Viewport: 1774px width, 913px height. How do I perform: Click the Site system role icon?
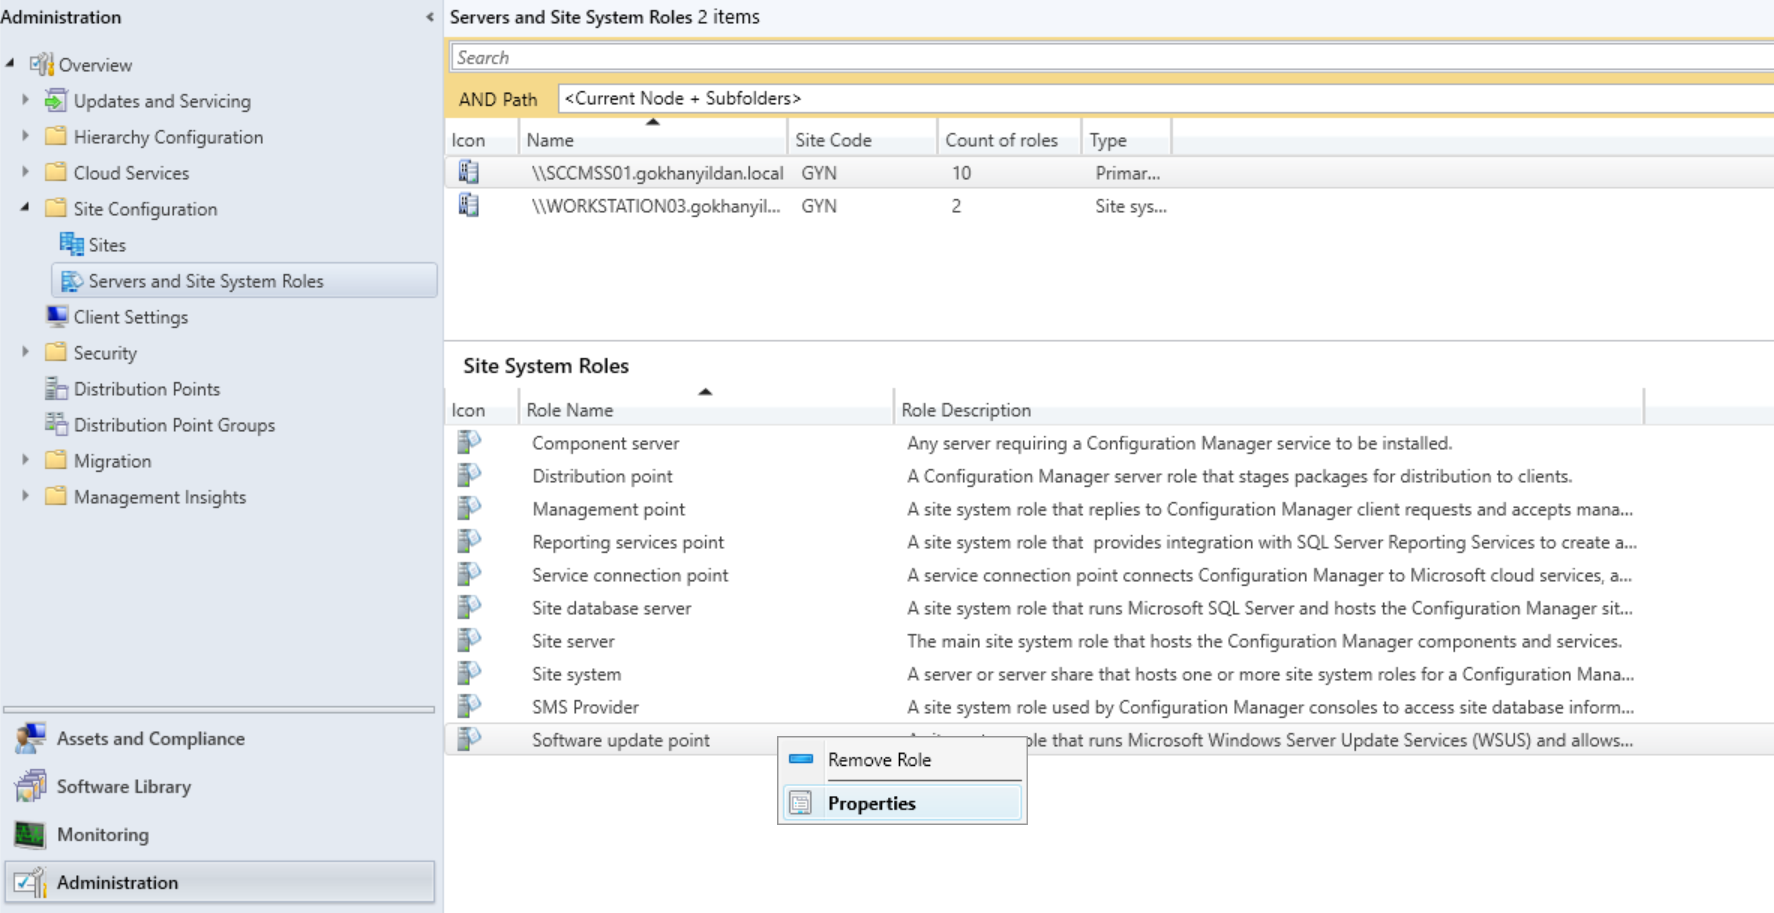pyautogui.click(x=469, y=673)
